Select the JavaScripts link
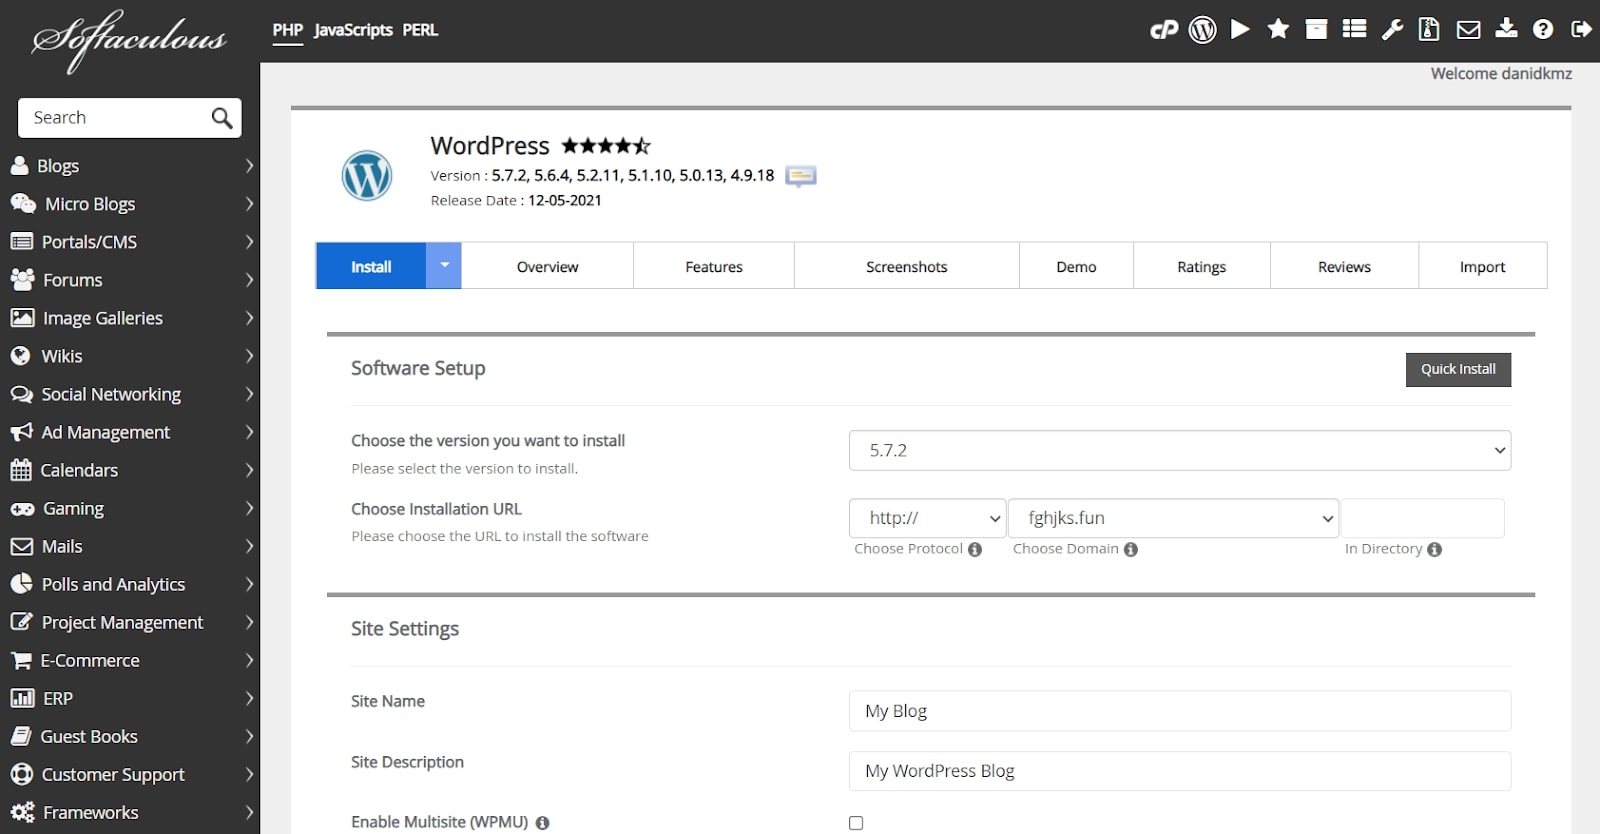Image resolution: width=1600 pixels, height=834 pixels. pos(353,30)
